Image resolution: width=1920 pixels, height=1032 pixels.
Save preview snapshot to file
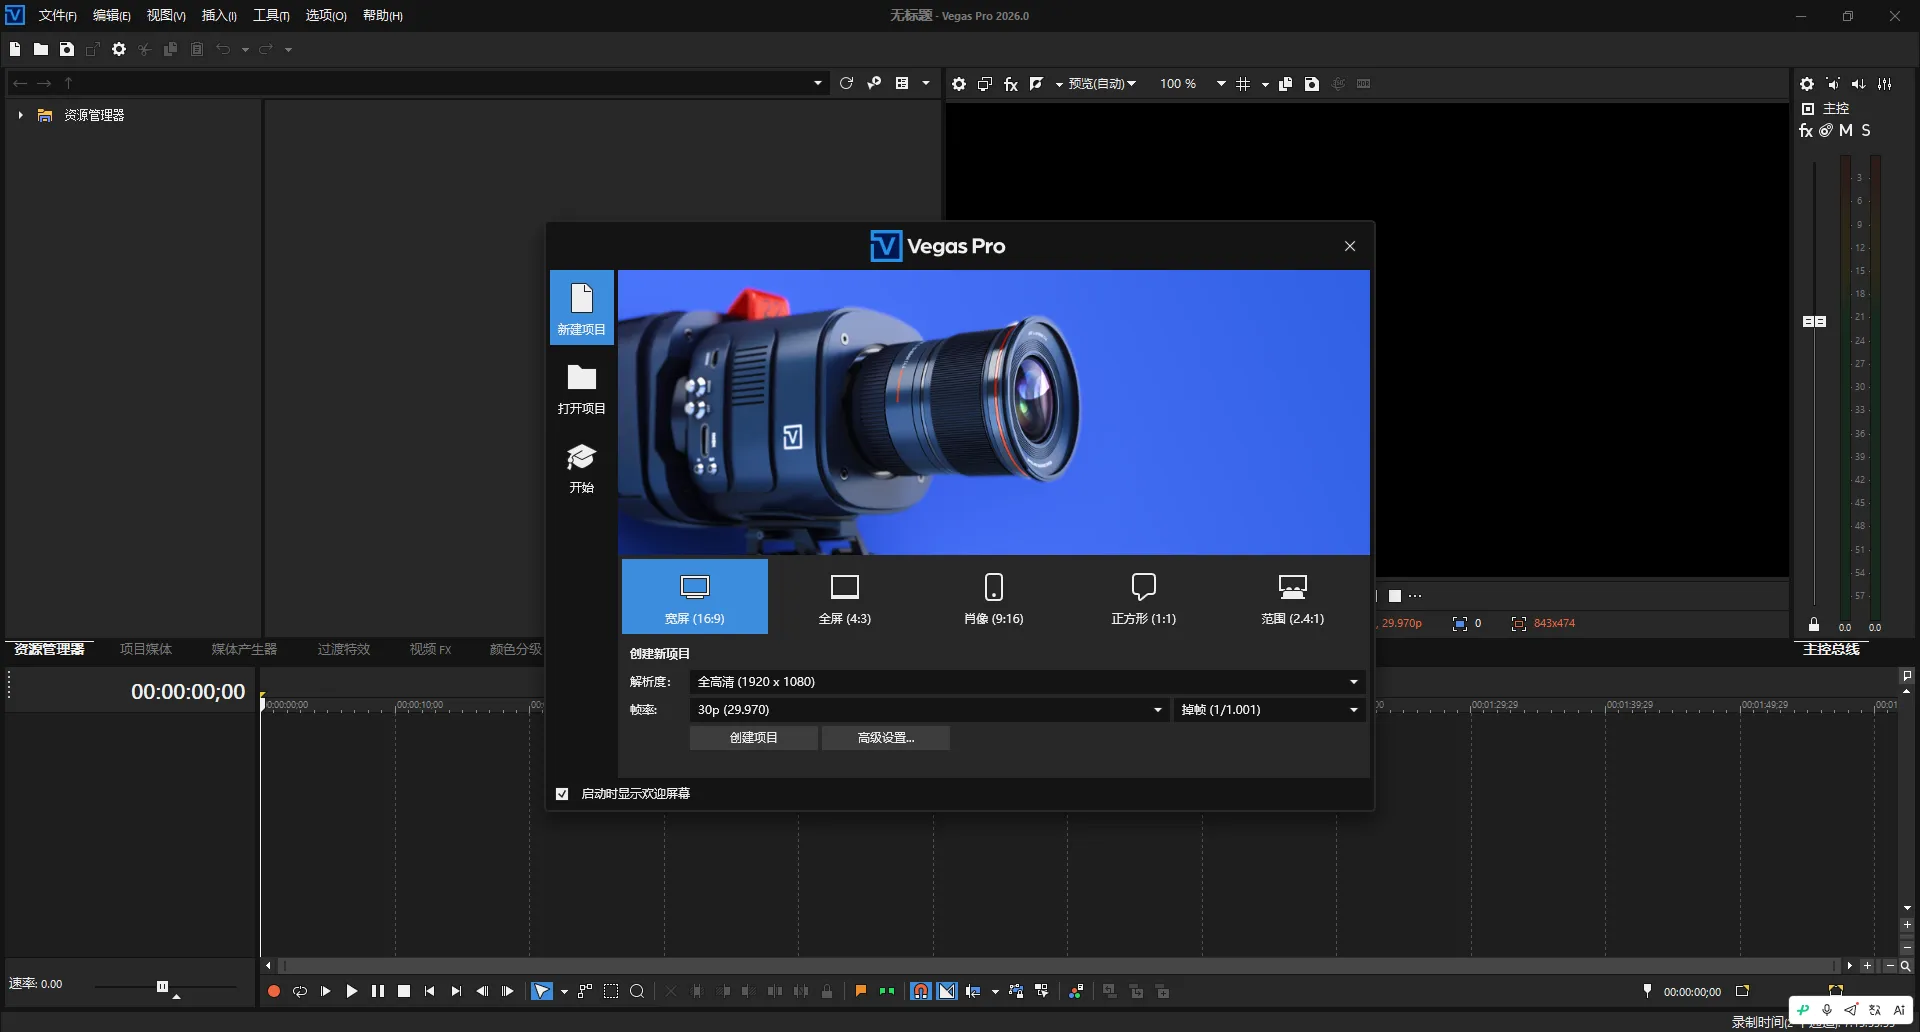click(1312, 84)
